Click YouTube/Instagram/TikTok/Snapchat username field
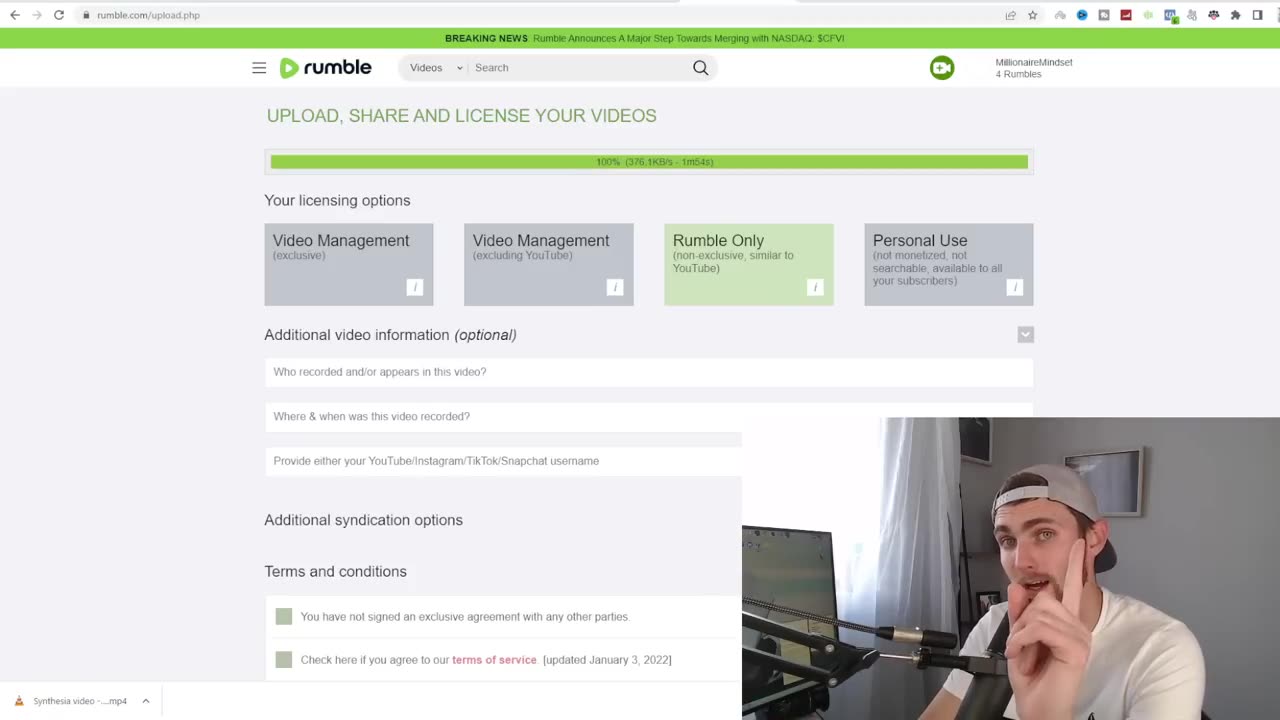Screen dimensions: 1280x720 [x=503, y=461]
